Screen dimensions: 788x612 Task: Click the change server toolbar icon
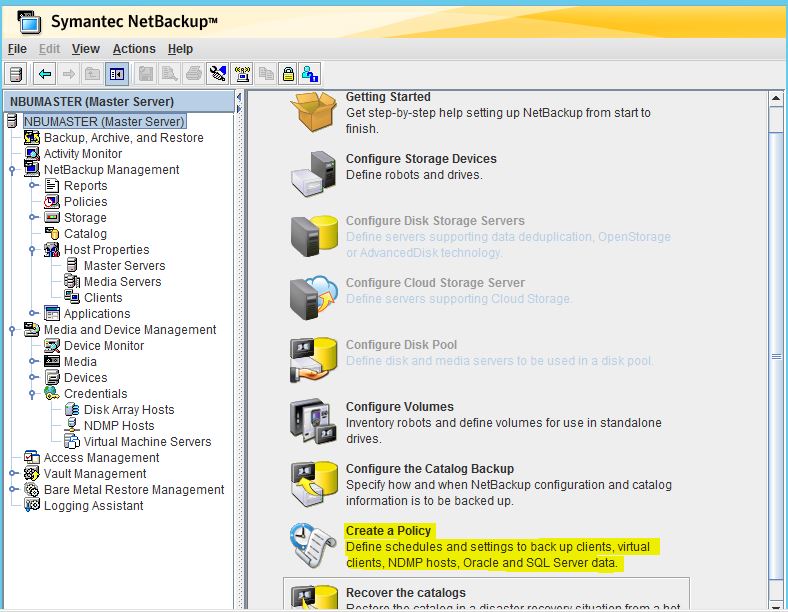tap(16, 74)
